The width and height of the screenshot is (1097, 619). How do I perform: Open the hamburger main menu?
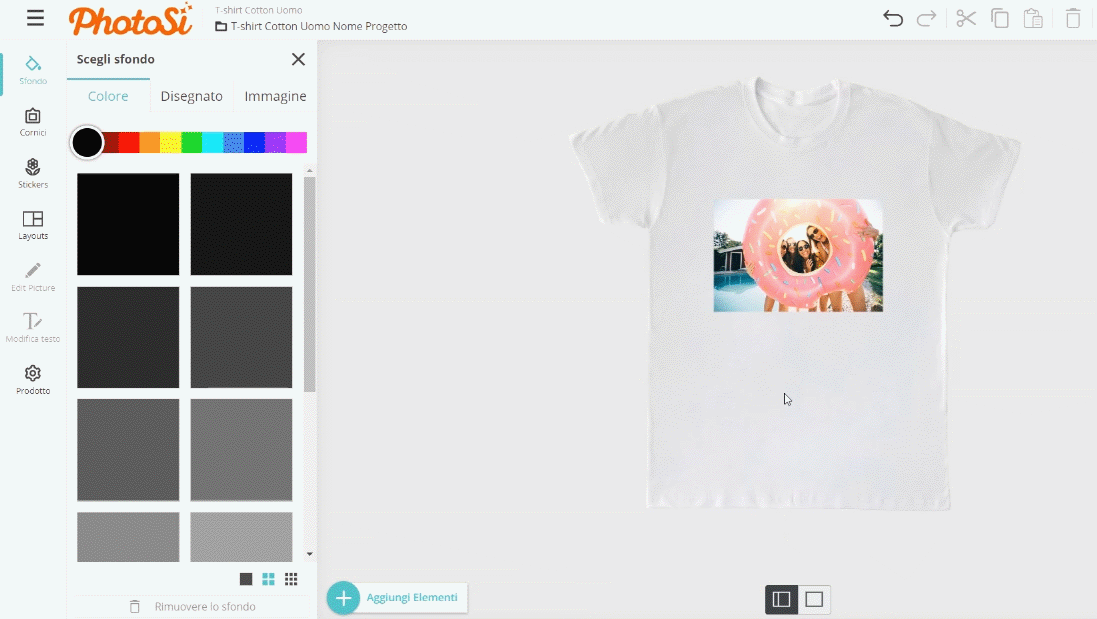pyautogui.click(x=35, y=18)
